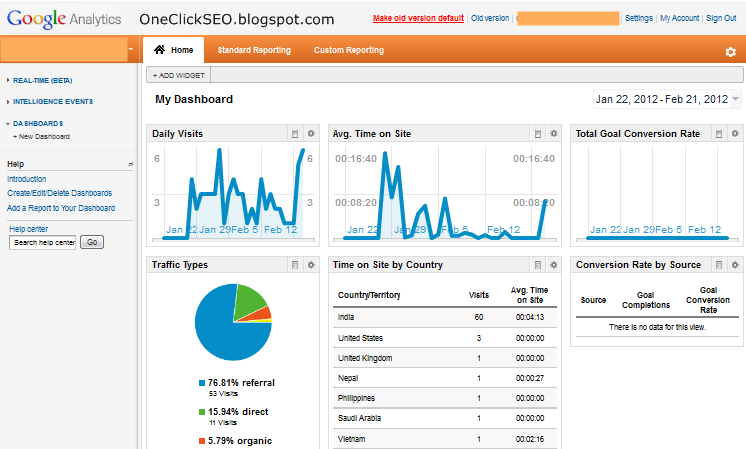Open the Help center link
746x449 pixels.
29,229
